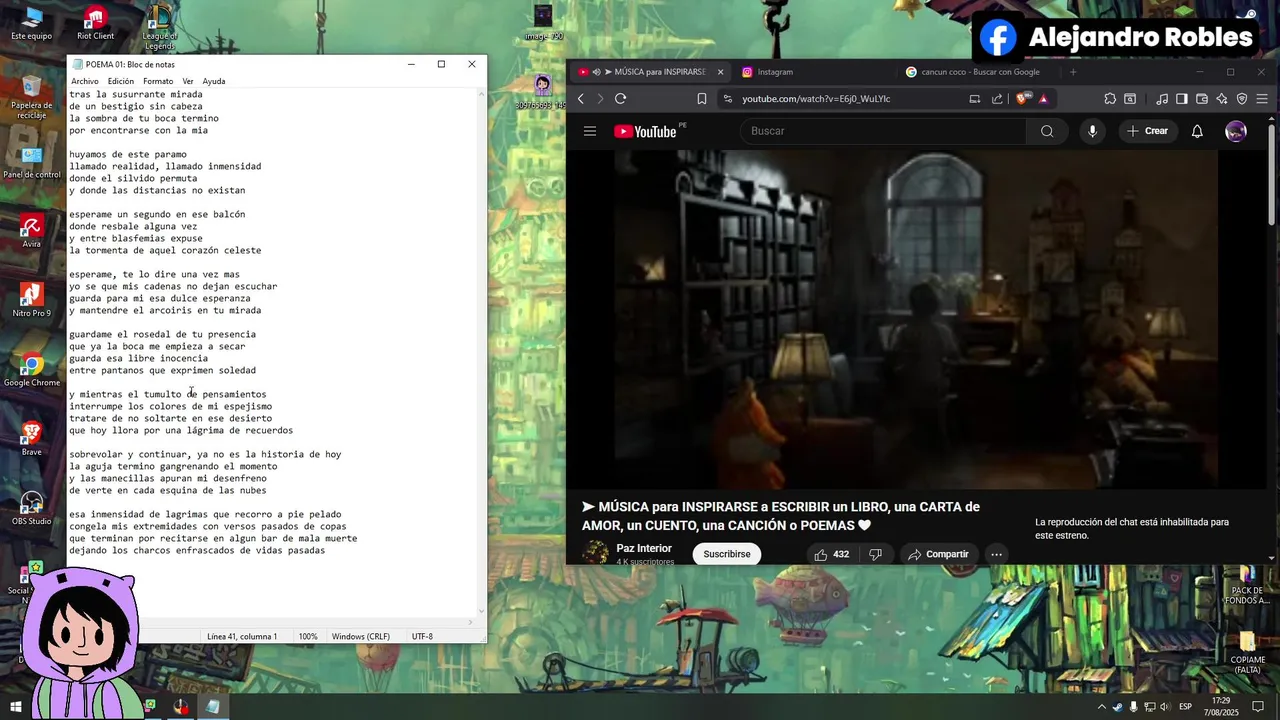Image resolution: width=1280 pixels, height=720 pixels.
Task: Start YouTube voice search microphone
Action: point(1092,131)
